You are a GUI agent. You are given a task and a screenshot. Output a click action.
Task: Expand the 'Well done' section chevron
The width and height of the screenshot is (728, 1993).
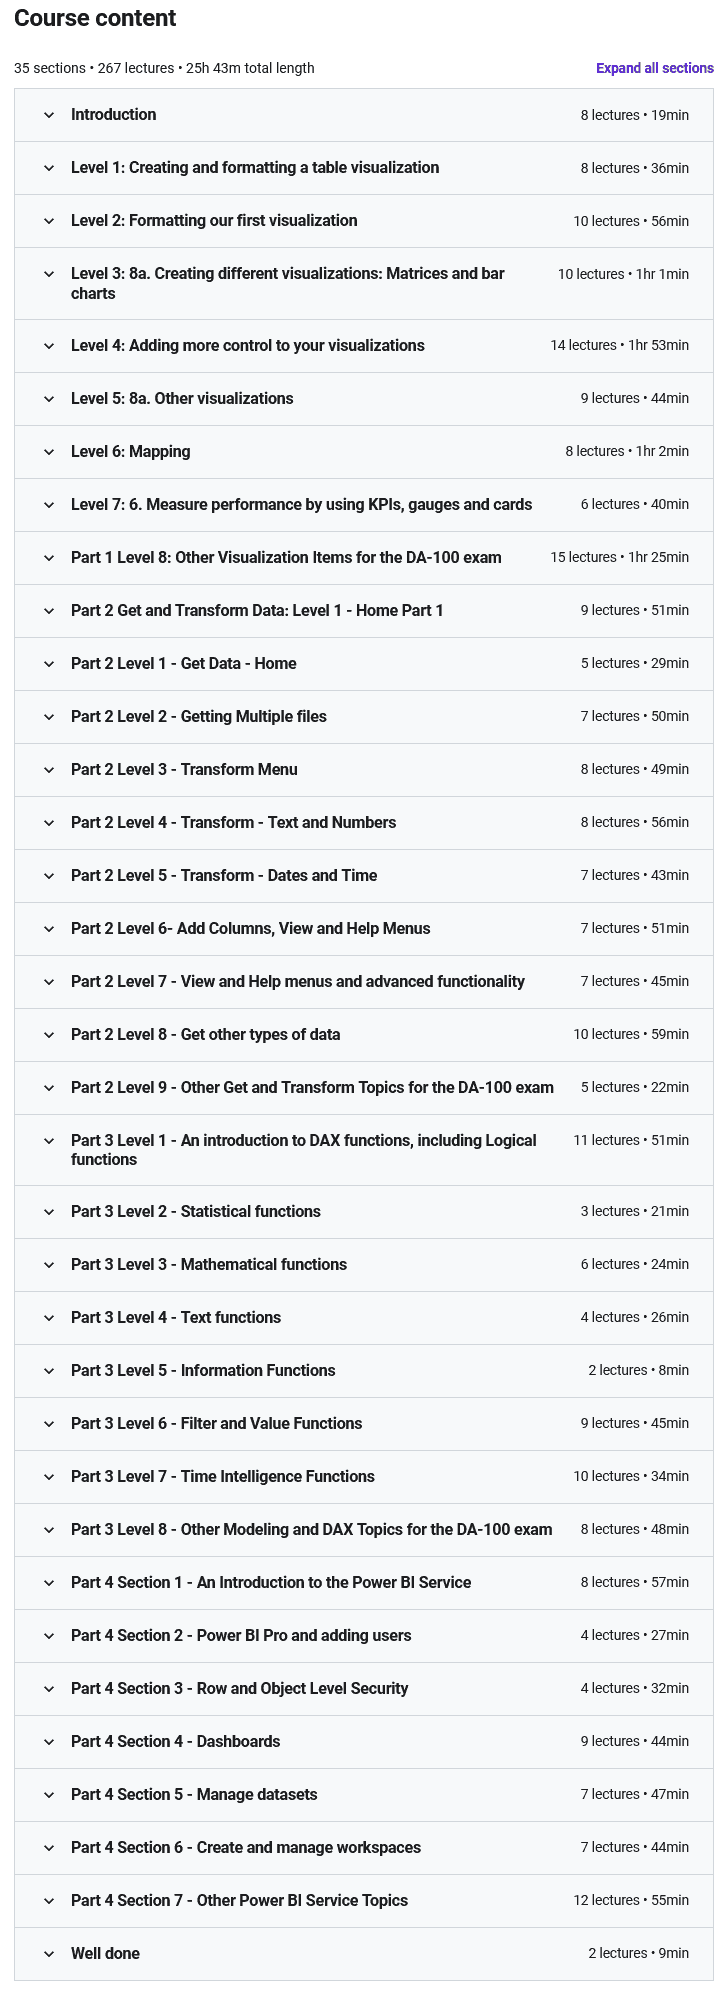point(49,1954)
